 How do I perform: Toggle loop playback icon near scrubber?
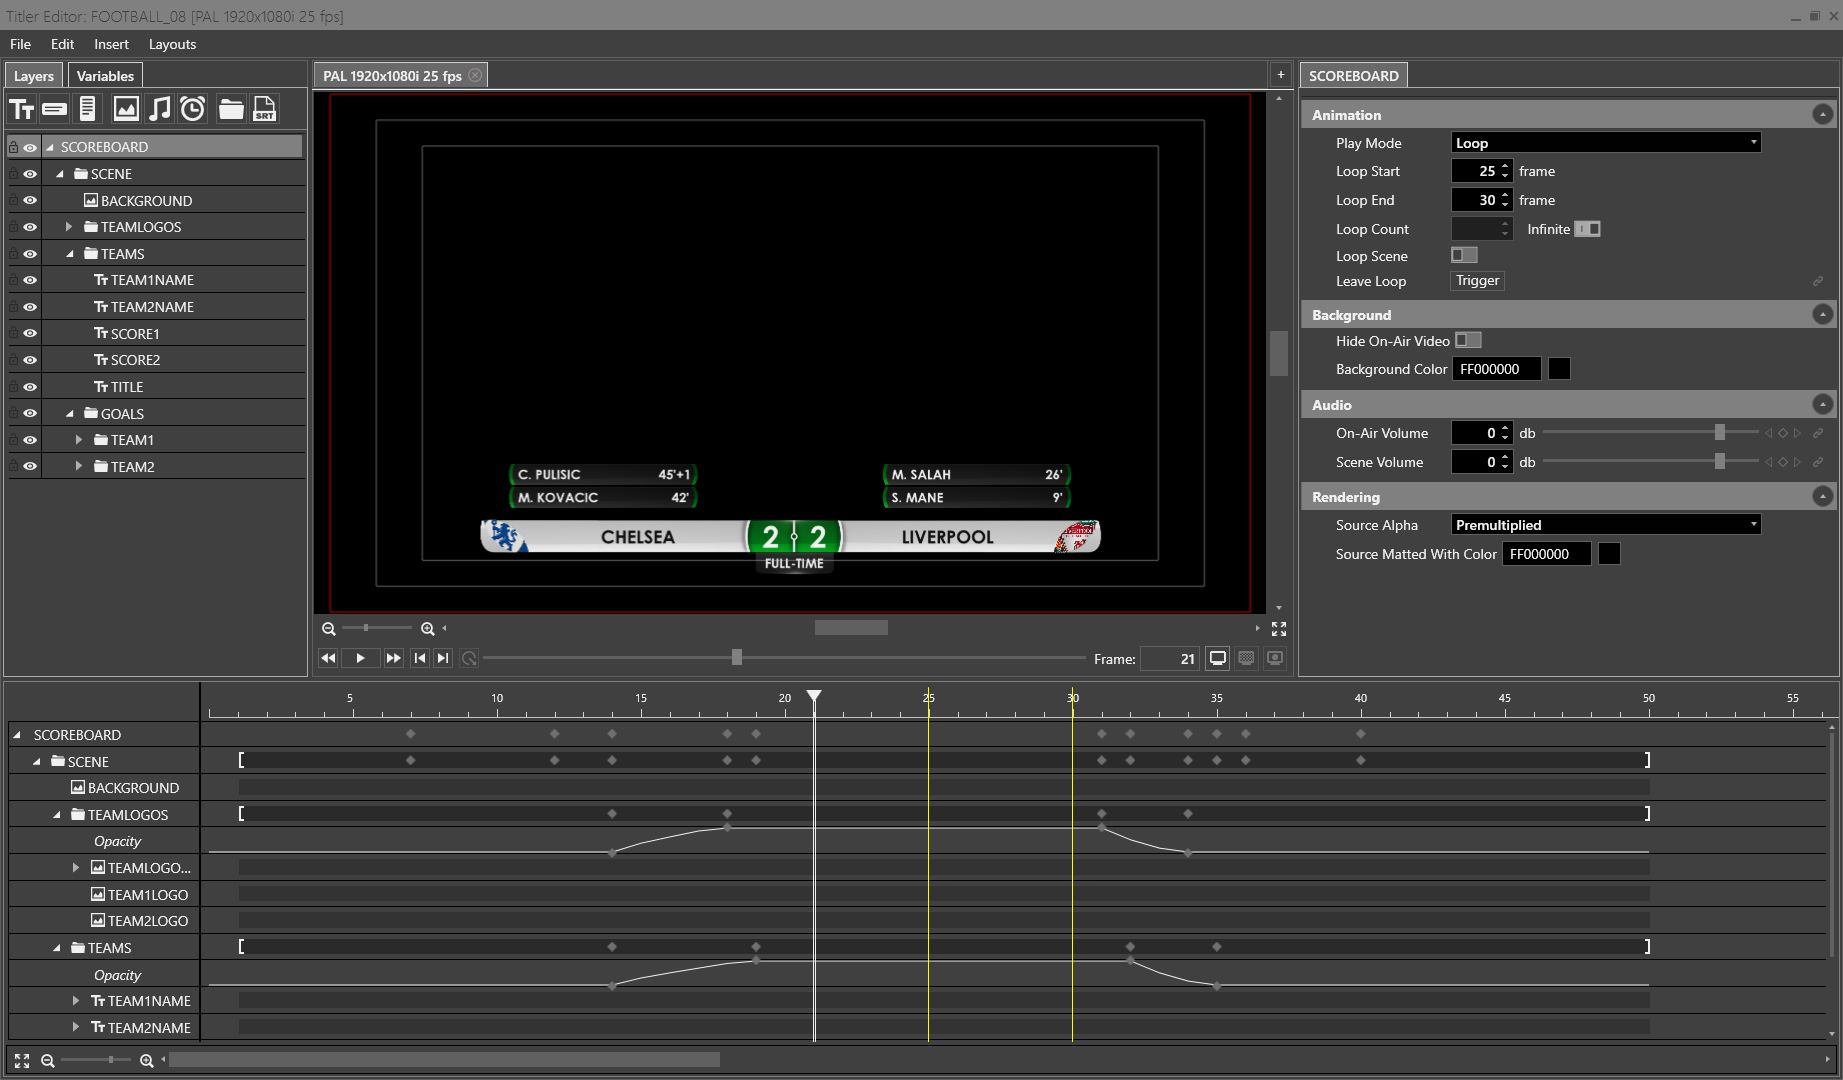469,658
